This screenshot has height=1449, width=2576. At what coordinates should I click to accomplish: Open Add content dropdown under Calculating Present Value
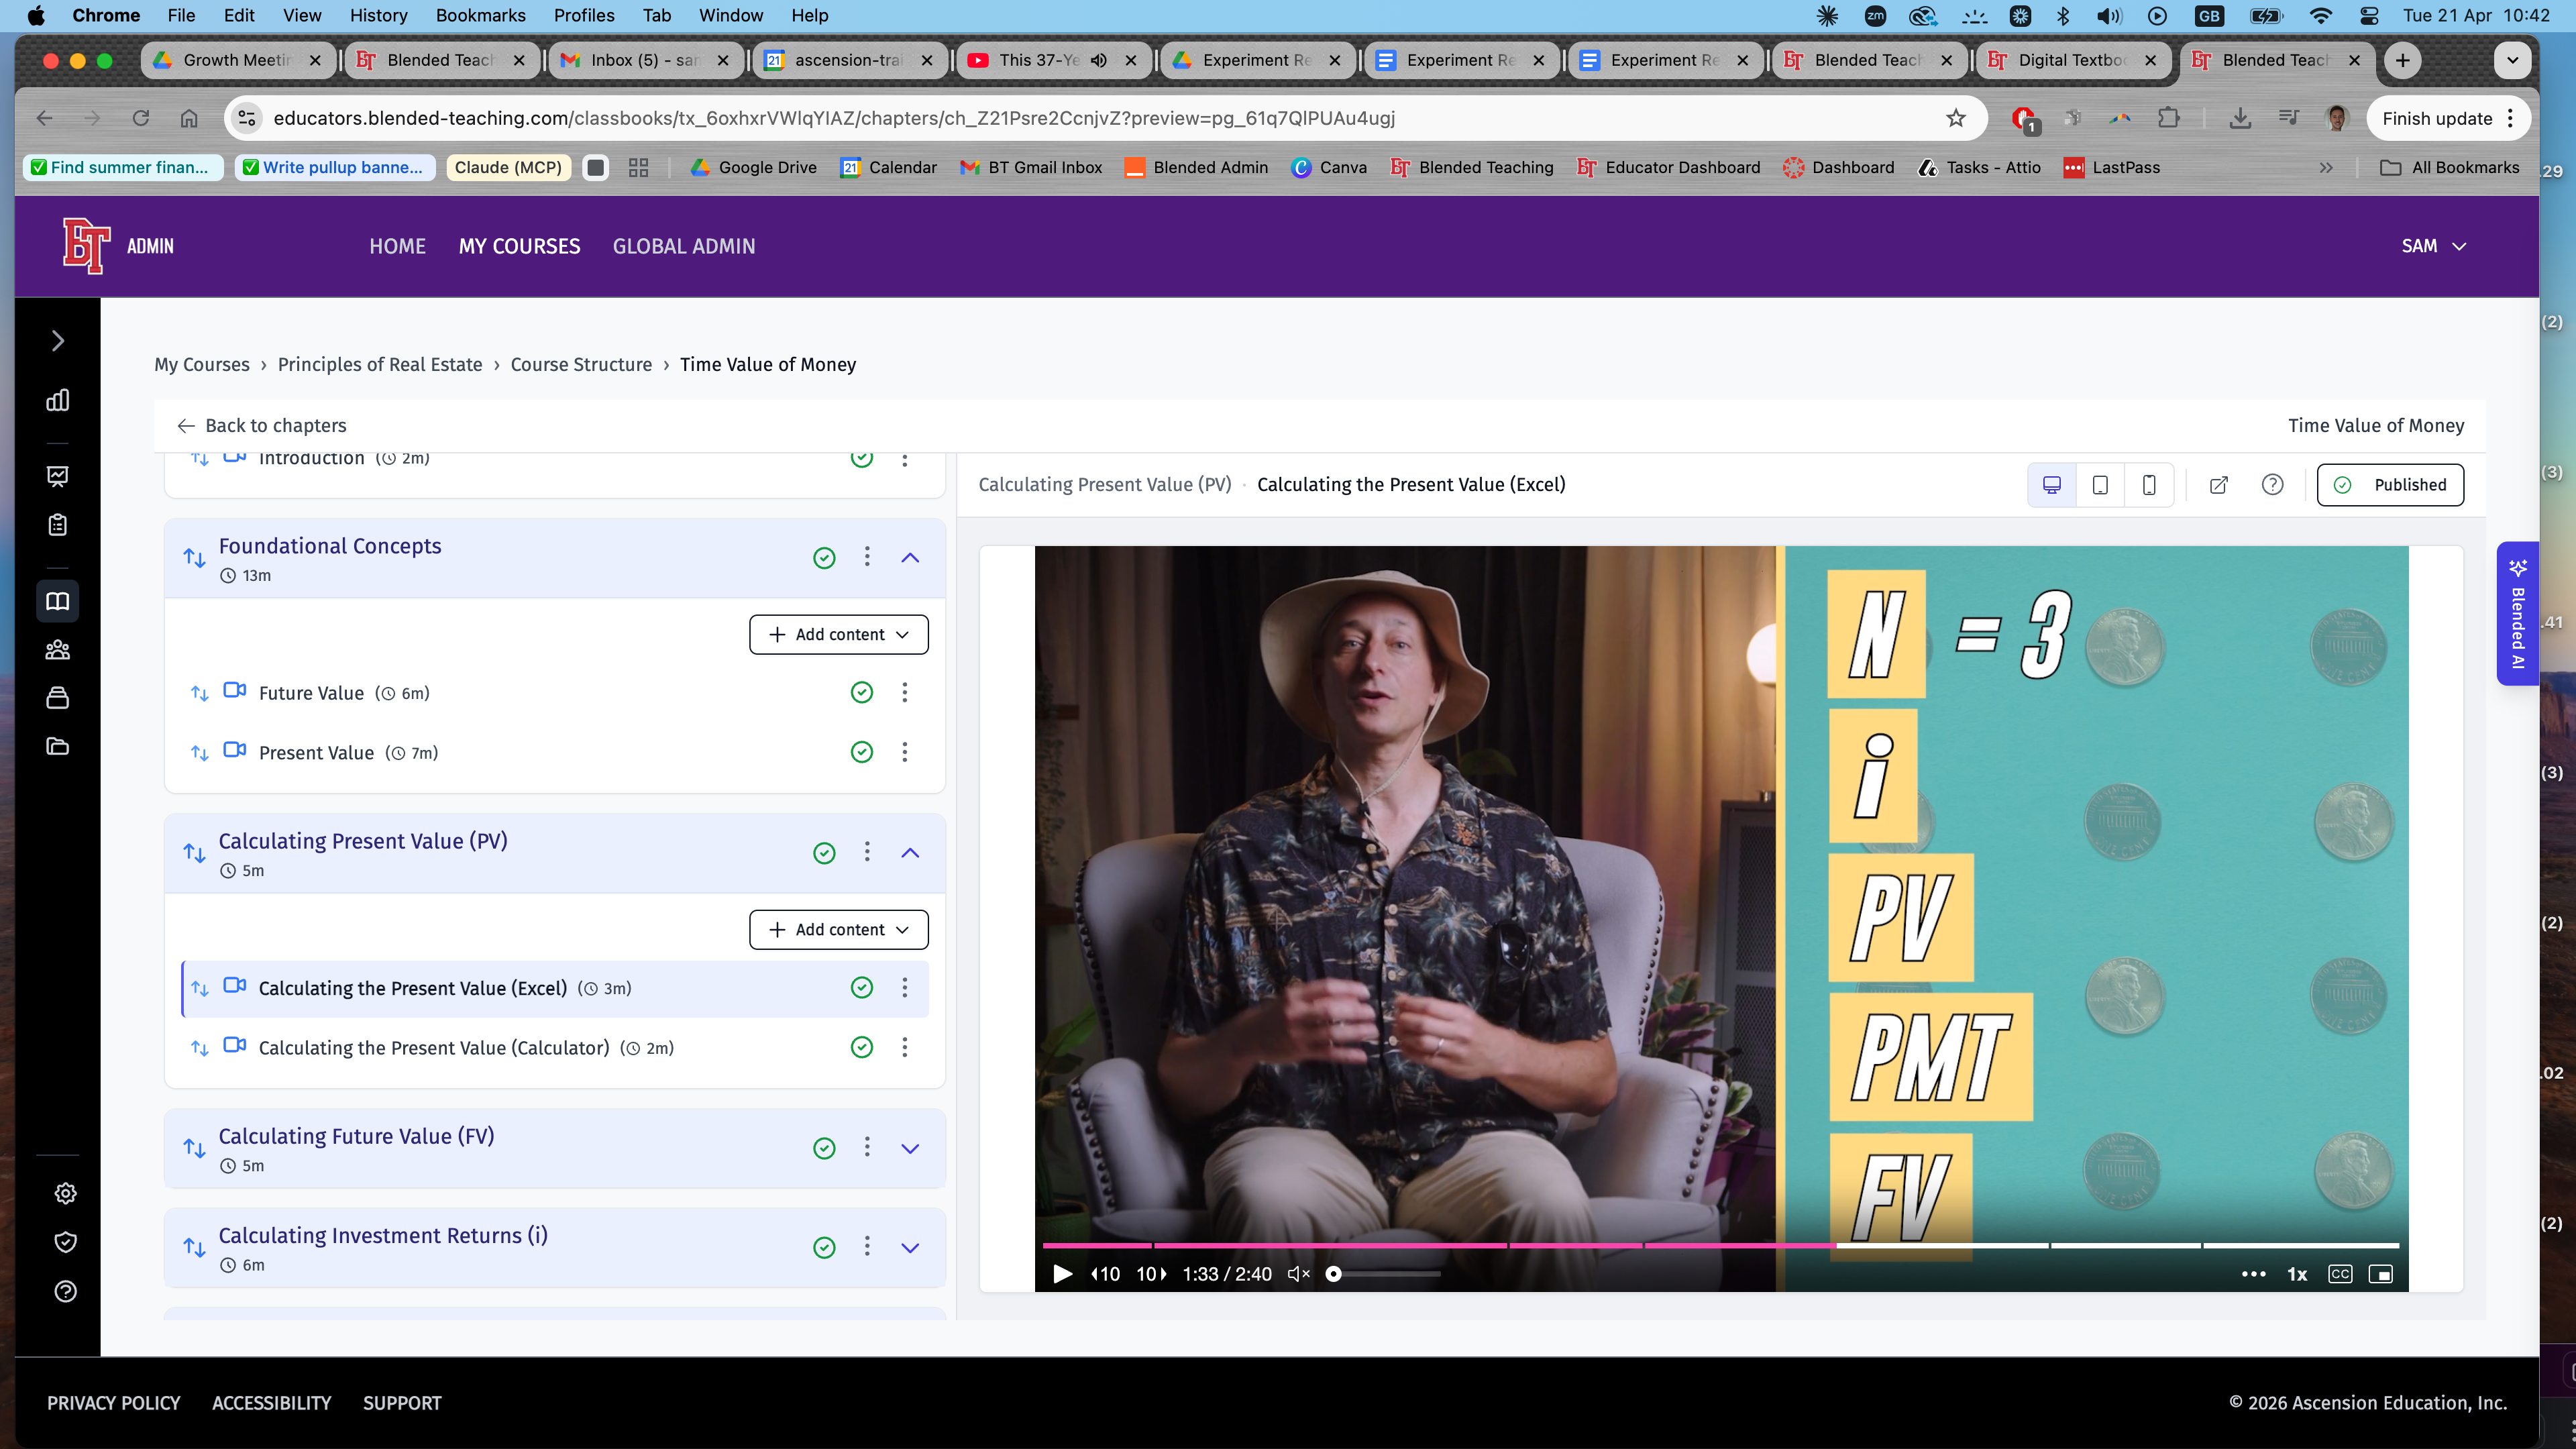[838, 929]
